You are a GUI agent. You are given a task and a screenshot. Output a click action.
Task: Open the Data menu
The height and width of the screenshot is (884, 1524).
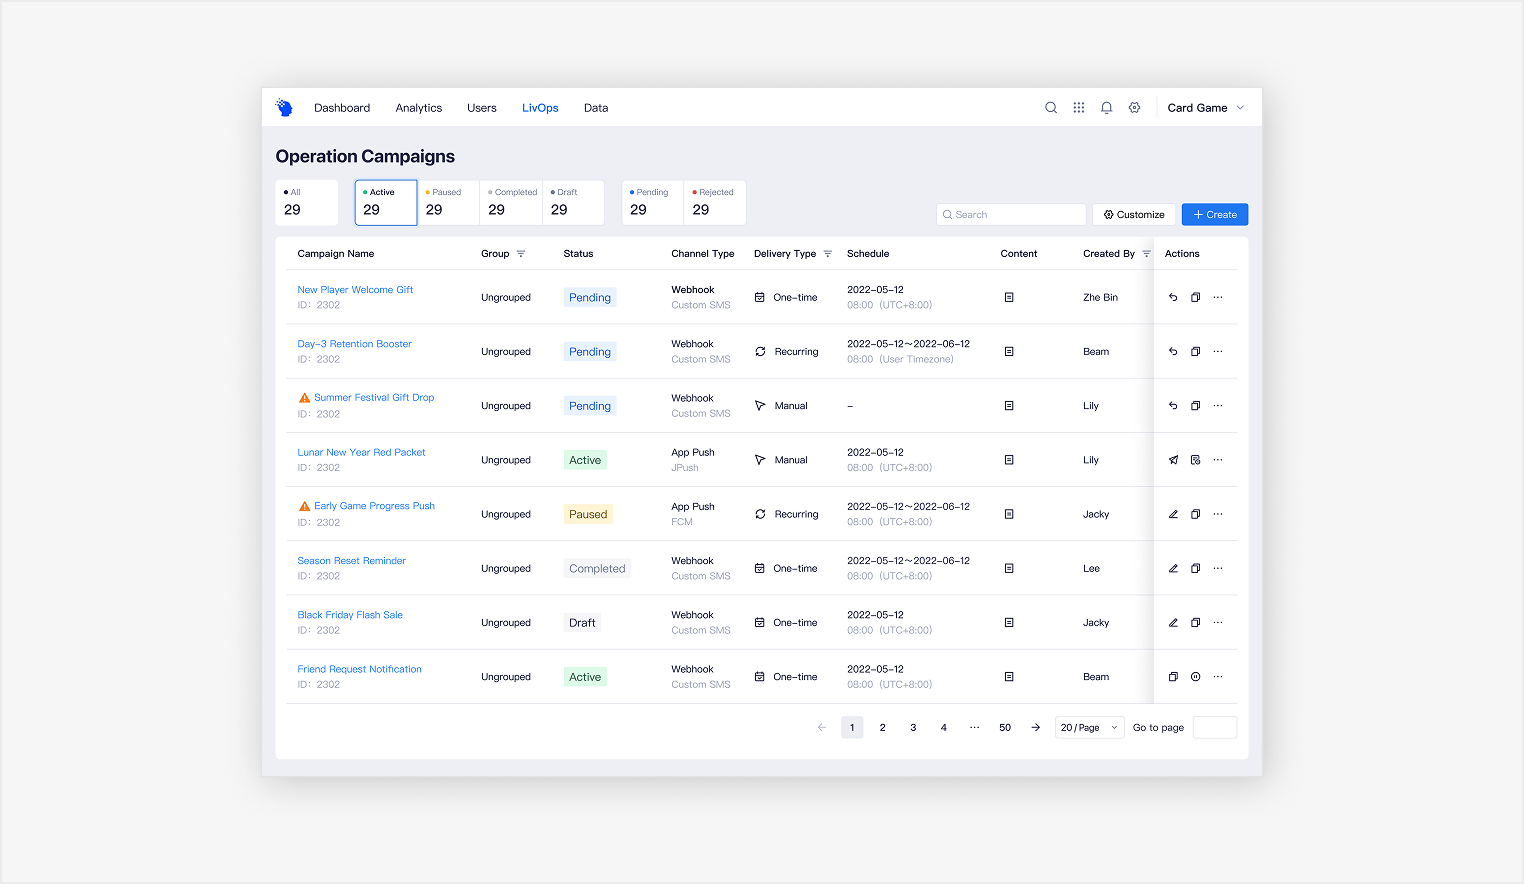596,108
